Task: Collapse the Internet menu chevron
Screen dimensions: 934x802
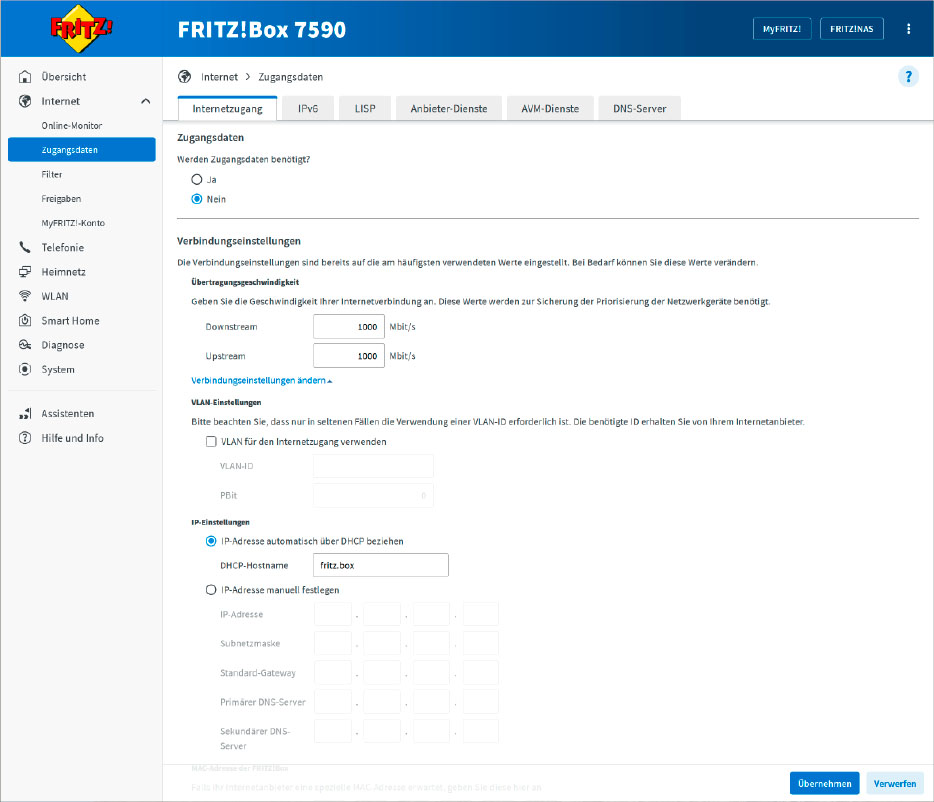Action: click(x=145, y=101)
